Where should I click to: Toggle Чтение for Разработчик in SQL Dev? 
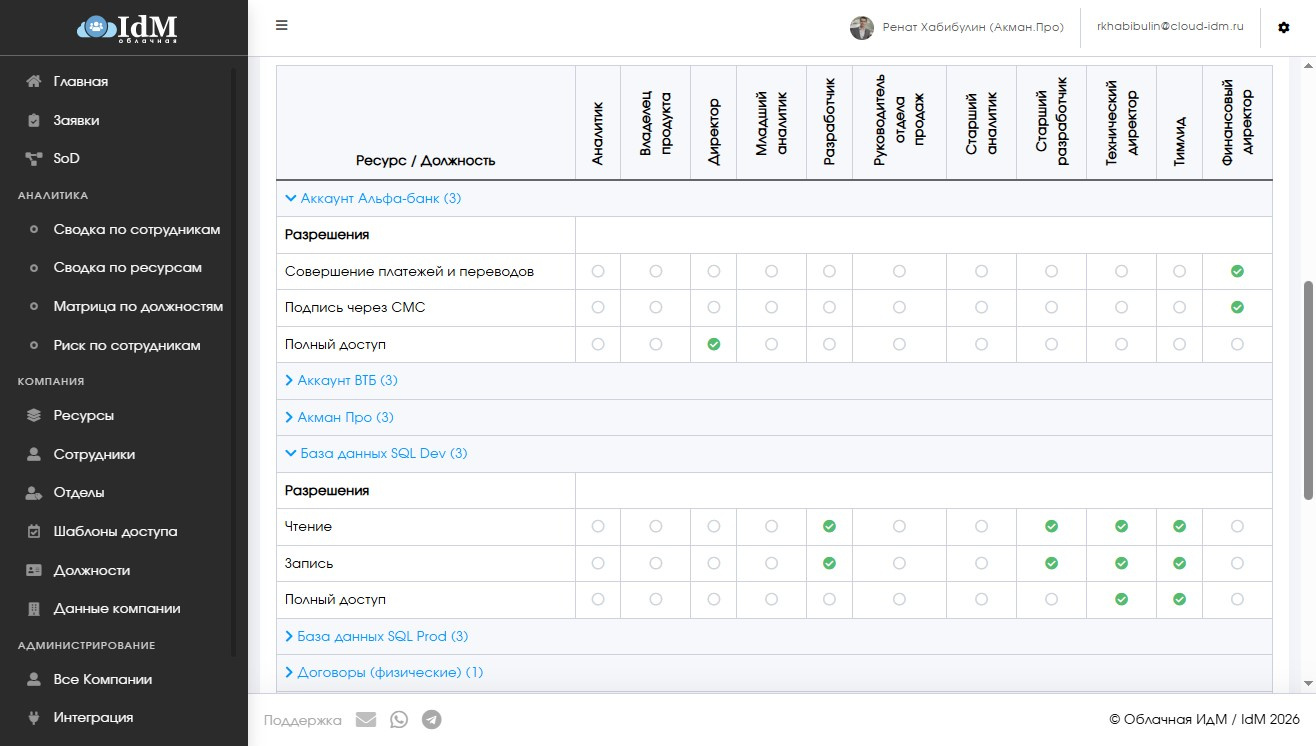point(829,526)
